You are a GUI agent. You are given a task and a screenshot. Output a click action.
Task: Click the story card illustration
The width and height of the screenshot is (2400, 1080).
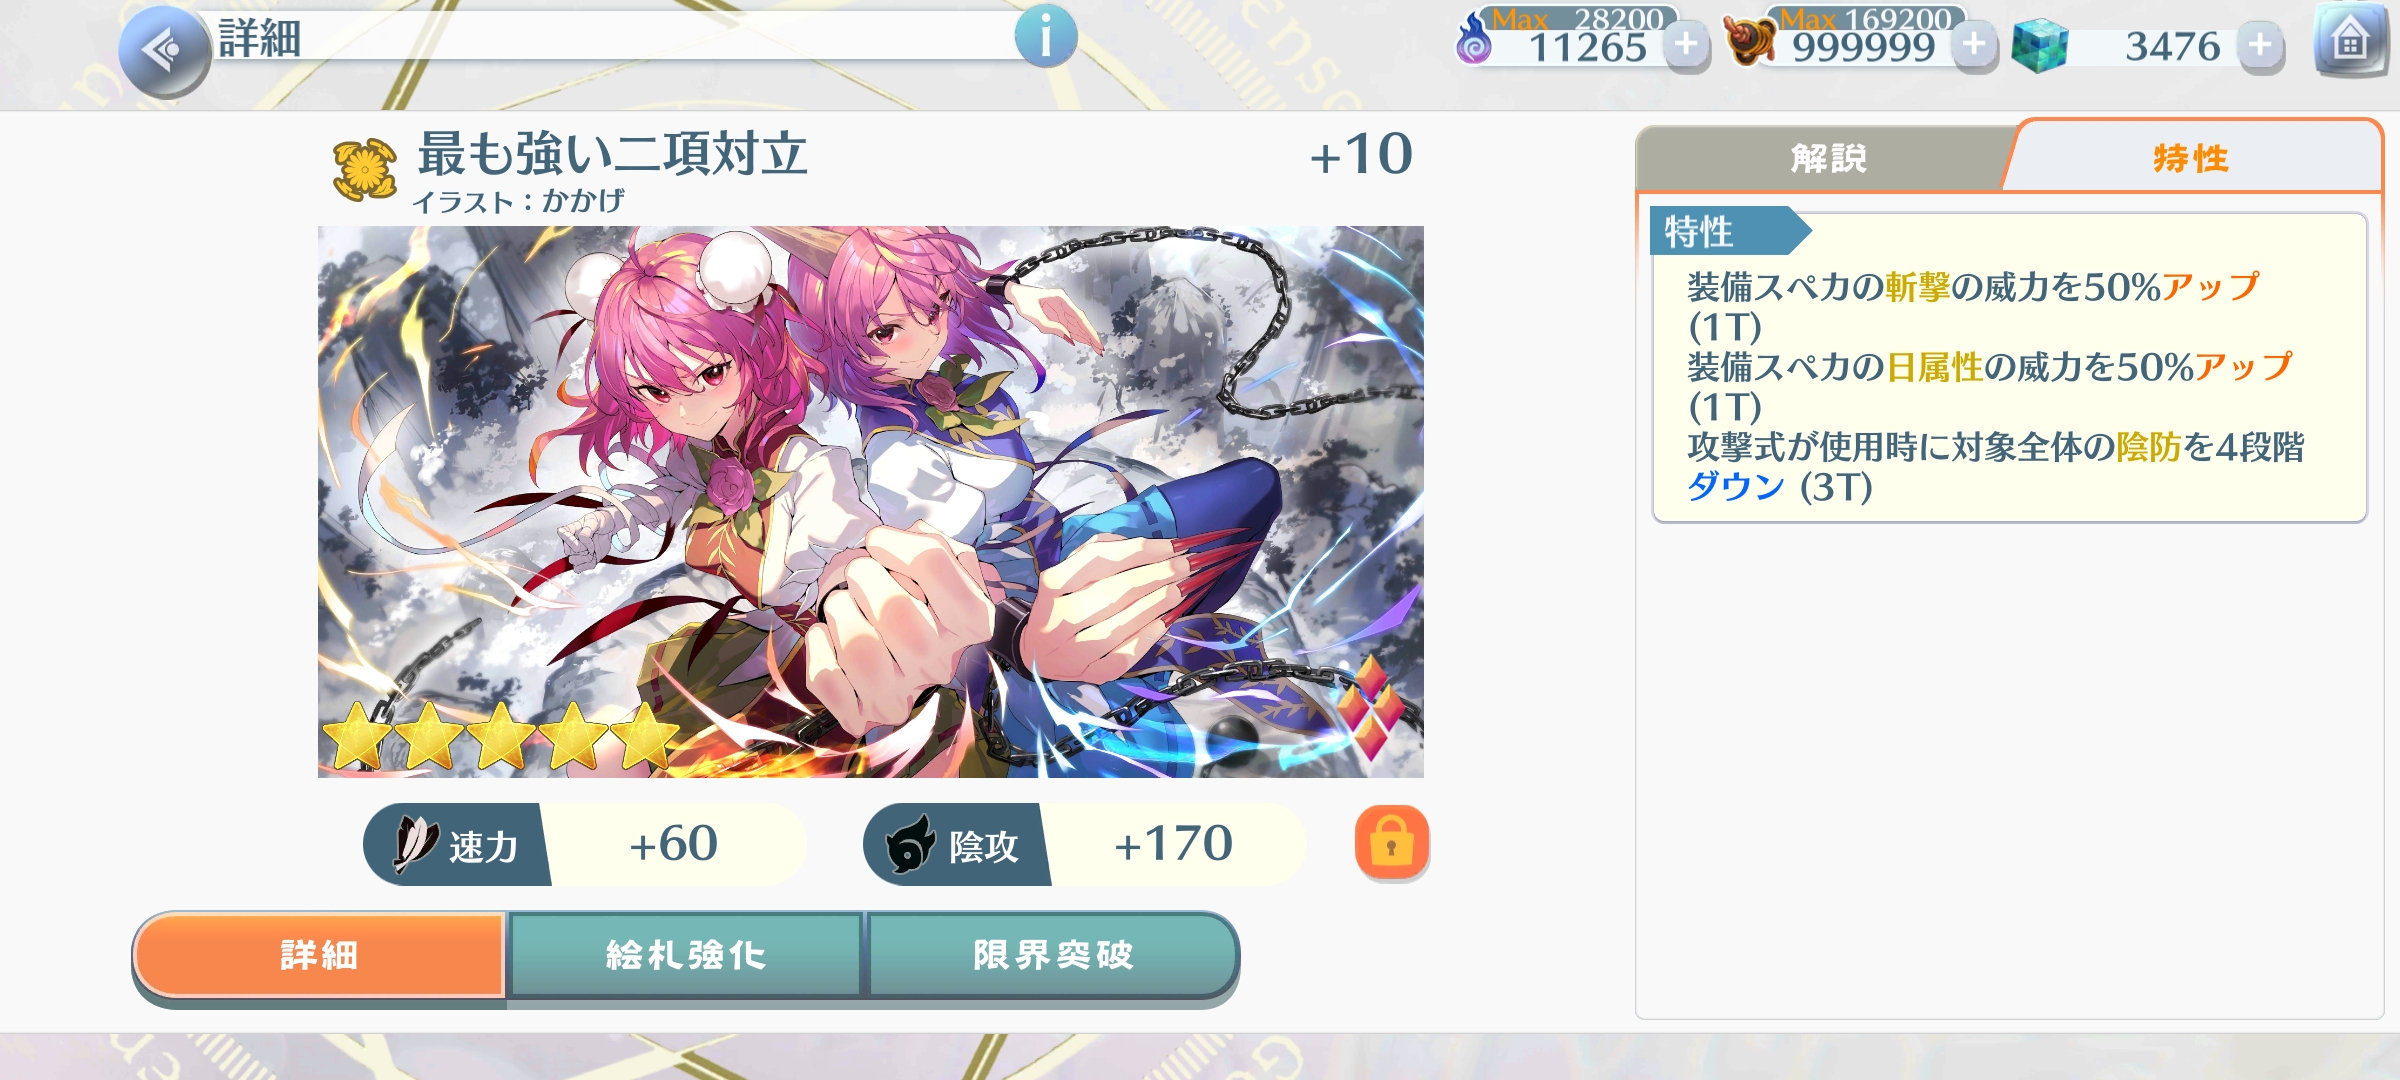point(871,502)
